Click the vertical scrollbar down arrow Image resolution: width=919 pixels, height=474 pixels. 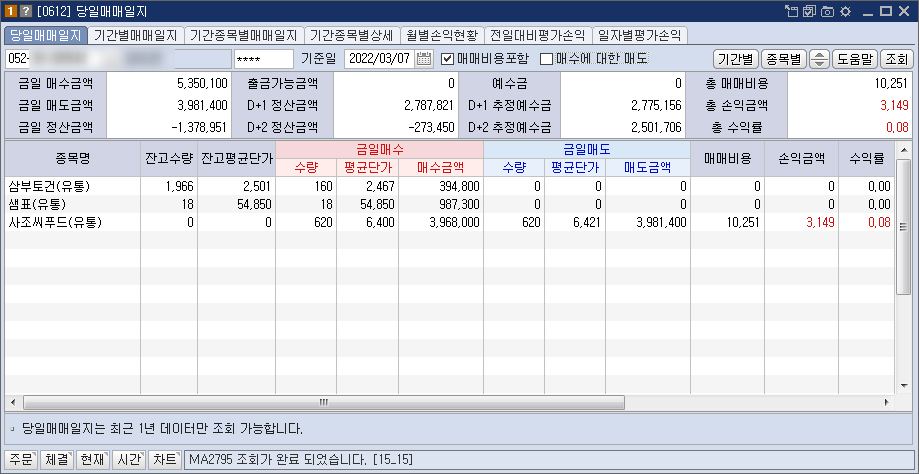coord(903,386)
